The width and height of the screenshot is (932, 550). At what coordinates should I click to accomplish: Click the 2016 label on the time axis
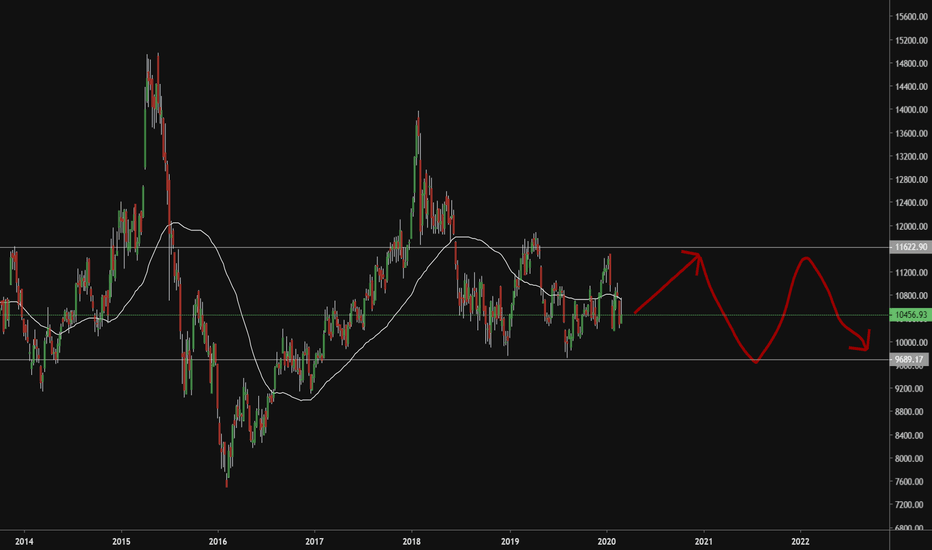pos(218,541)
